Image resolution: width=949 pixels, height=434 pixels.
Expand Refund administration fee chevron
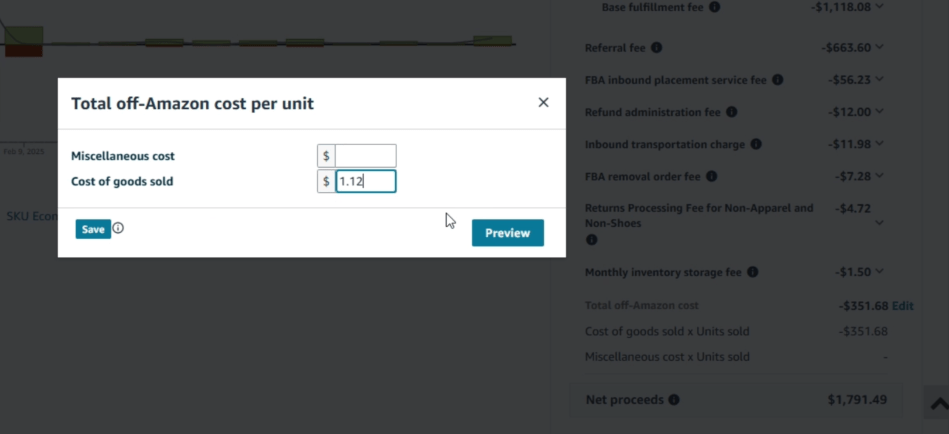click(879, 112)
